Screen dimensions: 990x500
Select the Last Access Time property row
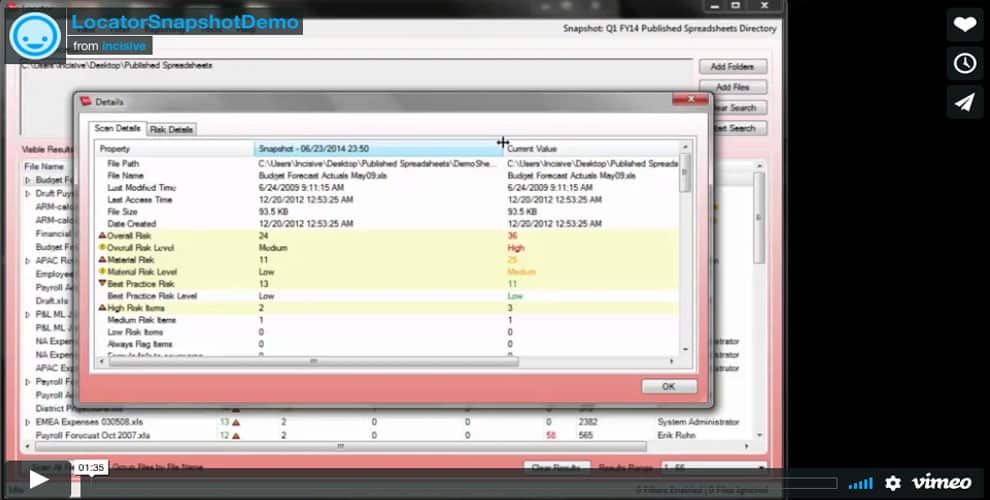[388, 199]
